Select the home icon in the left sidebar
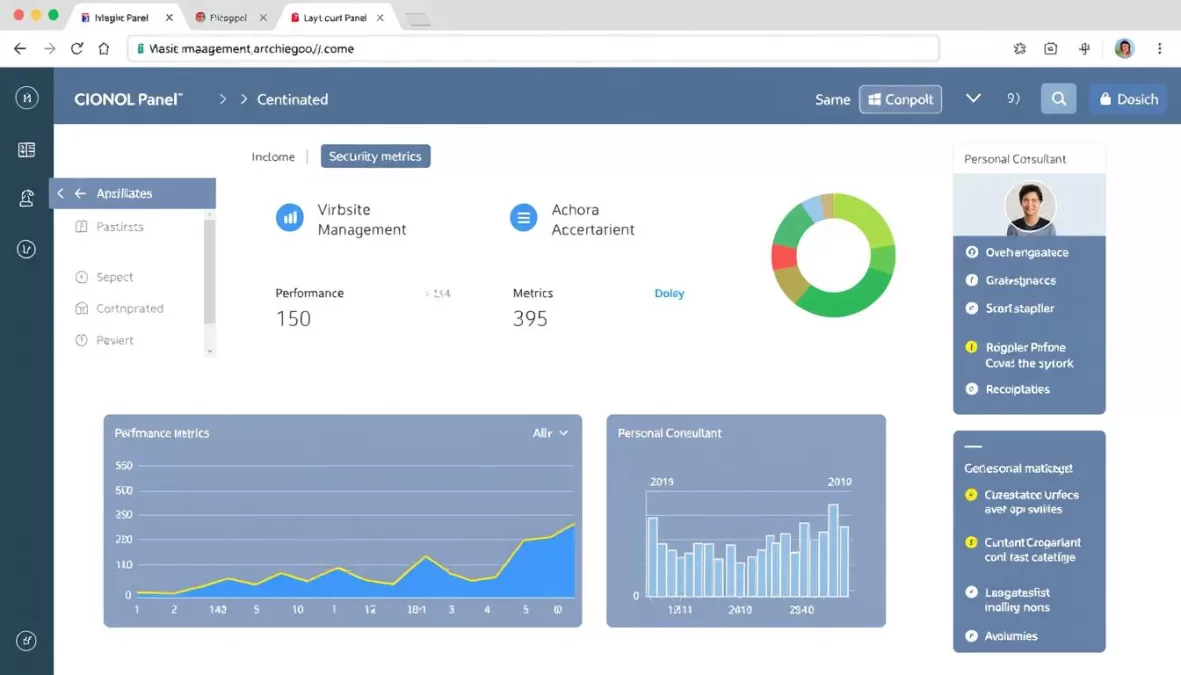This screenshot has width=1181, height=675. 26,98
